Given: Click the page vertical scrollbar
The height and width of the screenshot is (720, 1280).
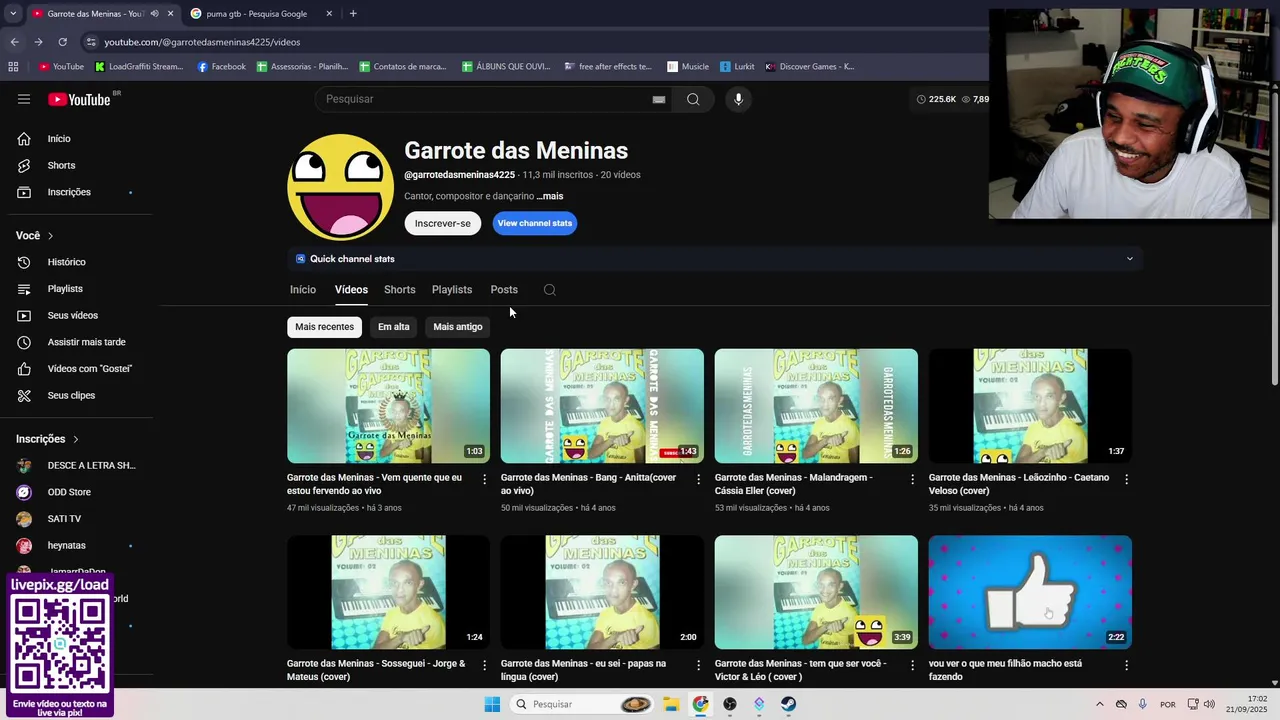Looking at the screenshot, I should point(1274,240).
